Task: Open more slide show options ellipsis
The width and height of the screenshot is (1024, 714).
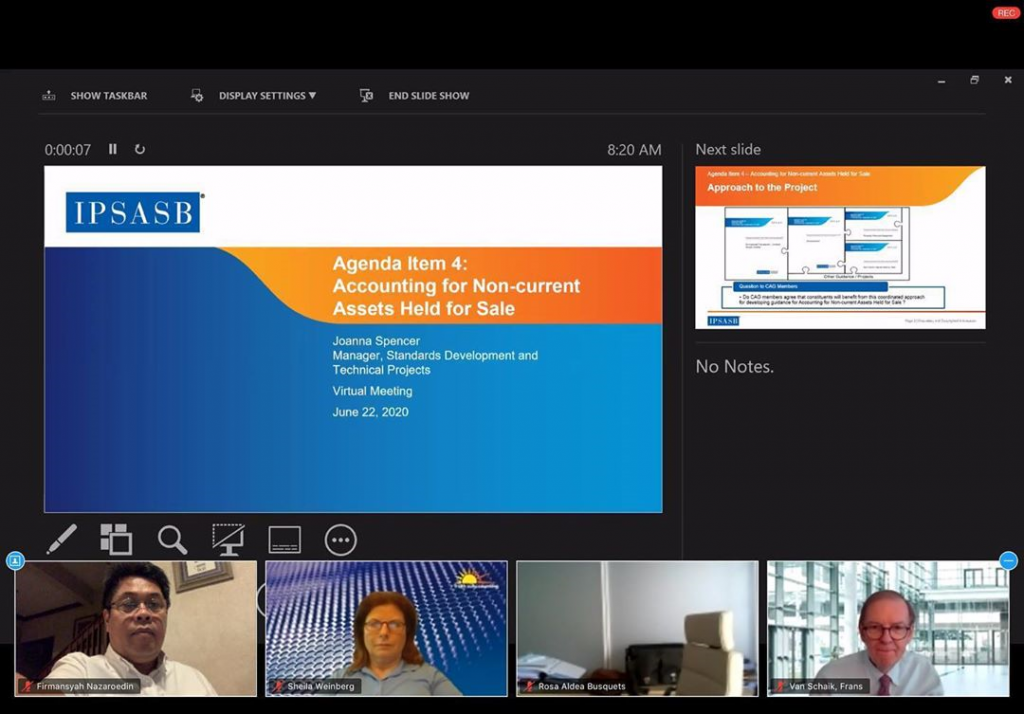Action: [341, 540]
